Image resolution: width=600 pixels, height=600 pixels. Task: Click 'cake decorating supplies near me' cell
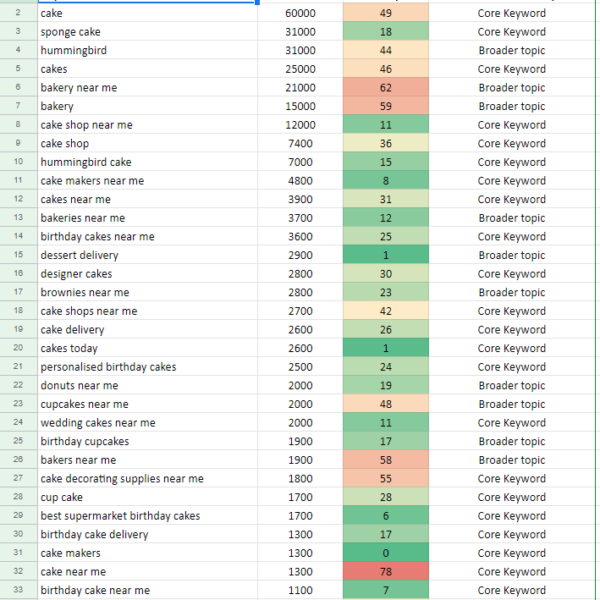click(147, 478)
